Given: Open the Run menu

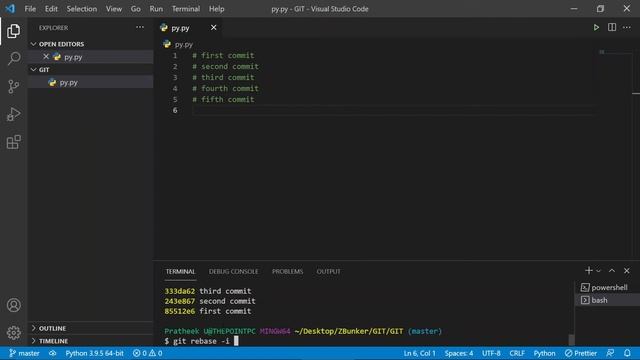Looking at the screenshot, I should (x=156, y=9).
